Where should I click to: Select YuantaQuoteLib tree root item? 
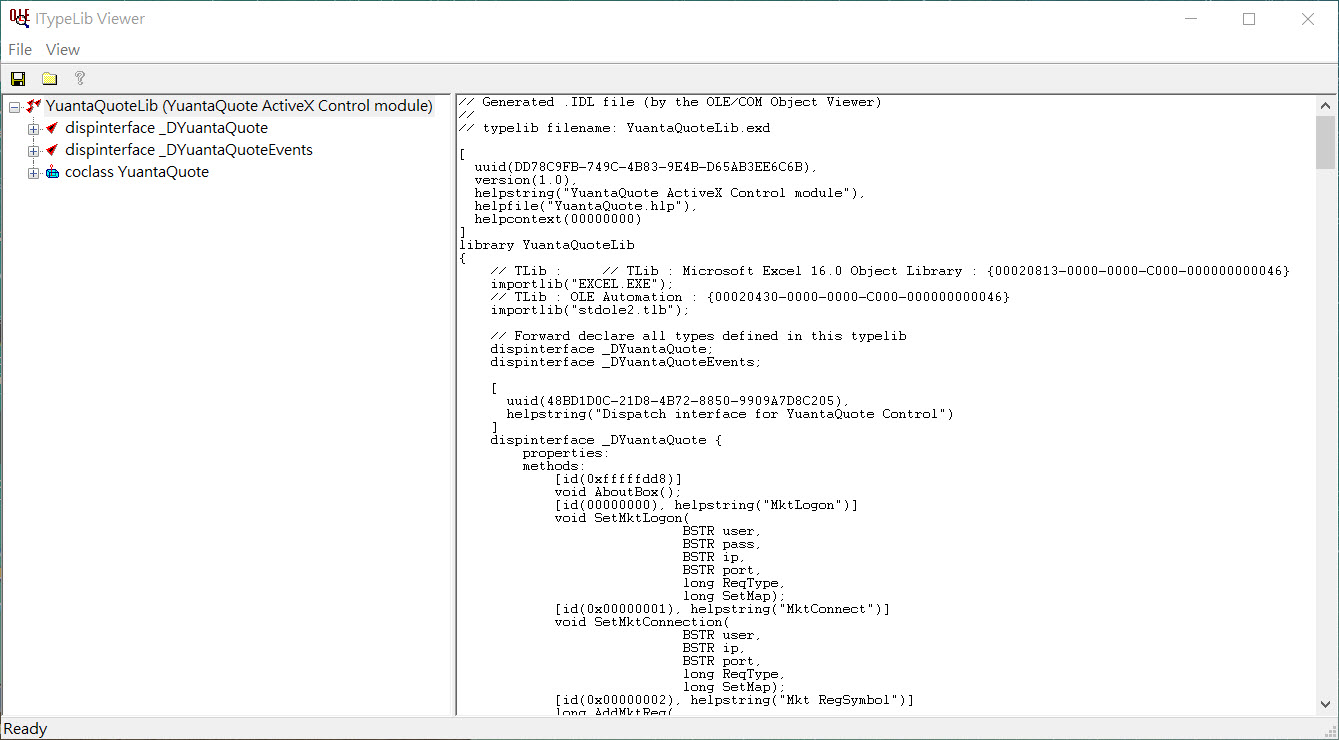[x=239, y=106]
